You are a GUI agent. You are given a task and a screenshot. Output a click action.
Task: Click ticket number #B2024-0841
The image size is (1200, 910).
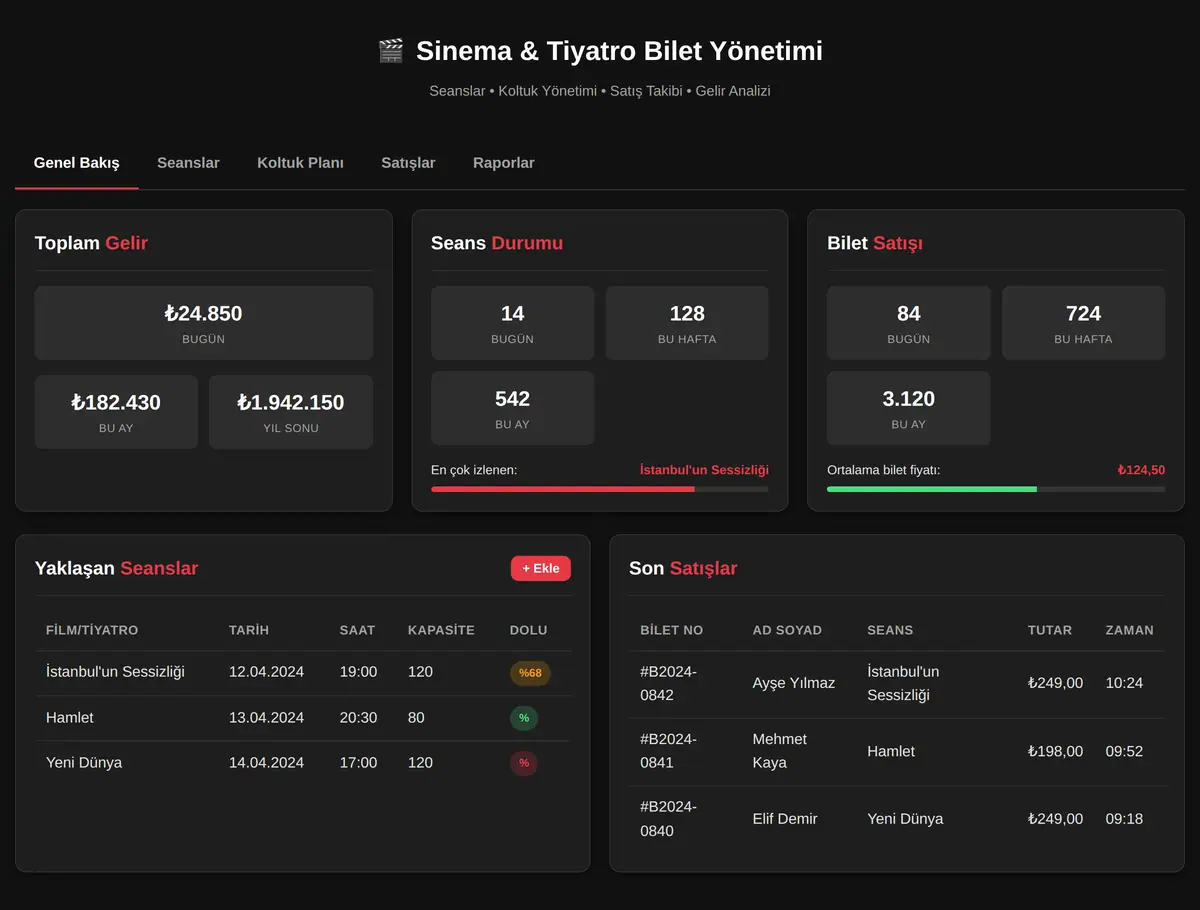pos(669,751)
